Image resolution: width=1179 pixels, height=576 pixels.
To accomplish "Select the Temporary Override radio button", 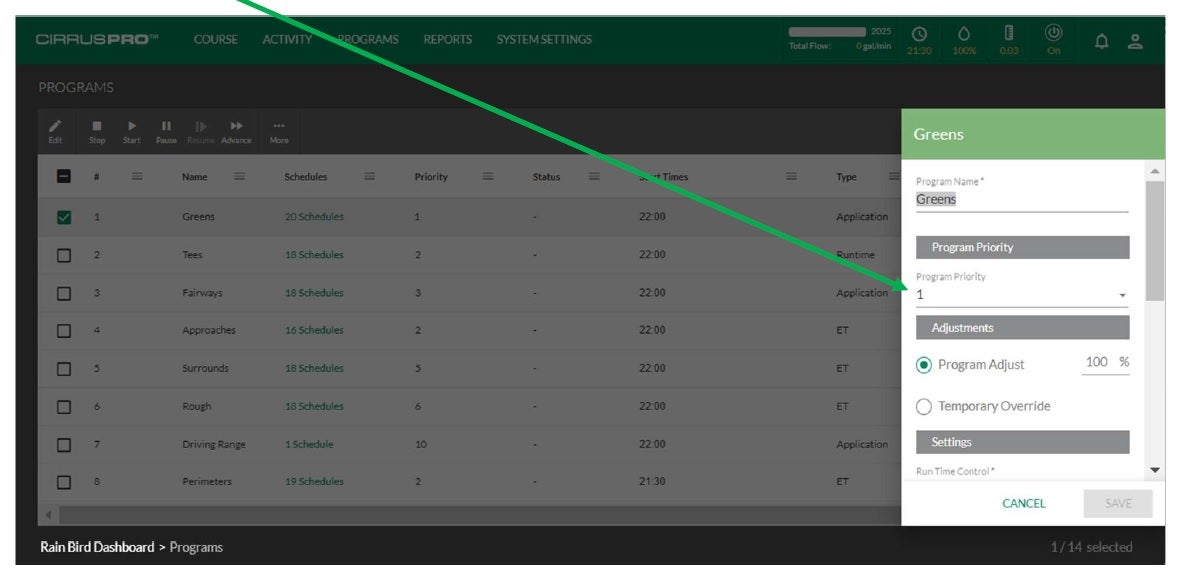I will [924, 407].
